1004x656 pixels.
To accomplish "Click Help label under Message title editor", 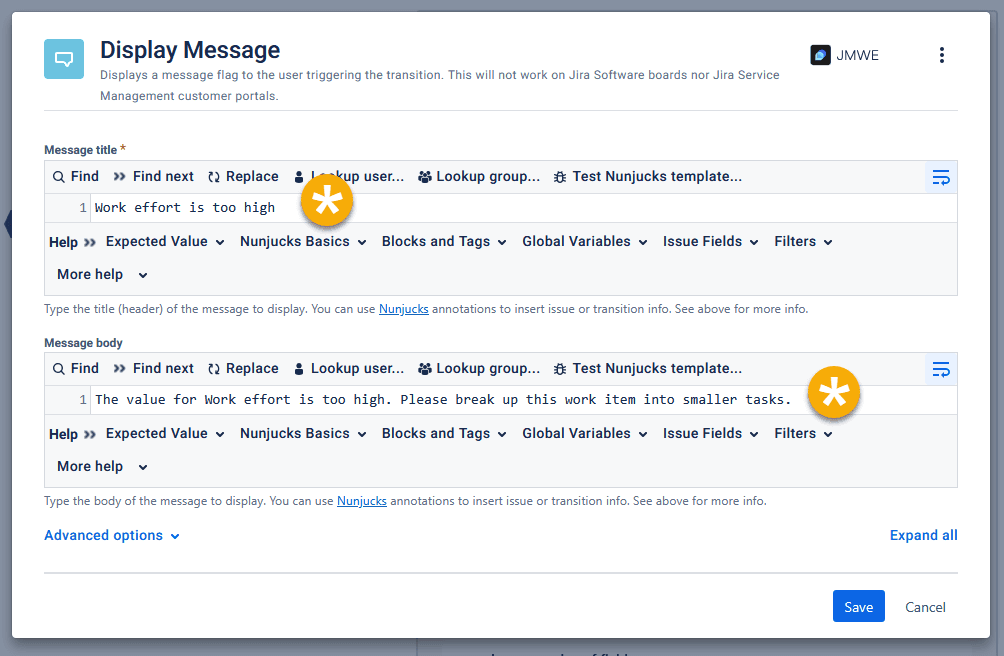I will (x=63, y=243).
